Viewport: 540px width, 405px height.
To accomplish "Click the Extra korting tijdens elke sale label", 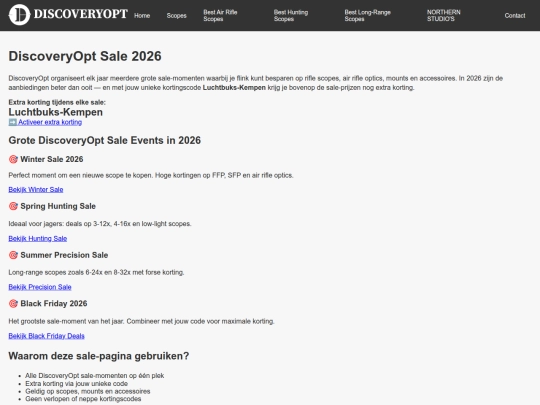I will (57, 102).
